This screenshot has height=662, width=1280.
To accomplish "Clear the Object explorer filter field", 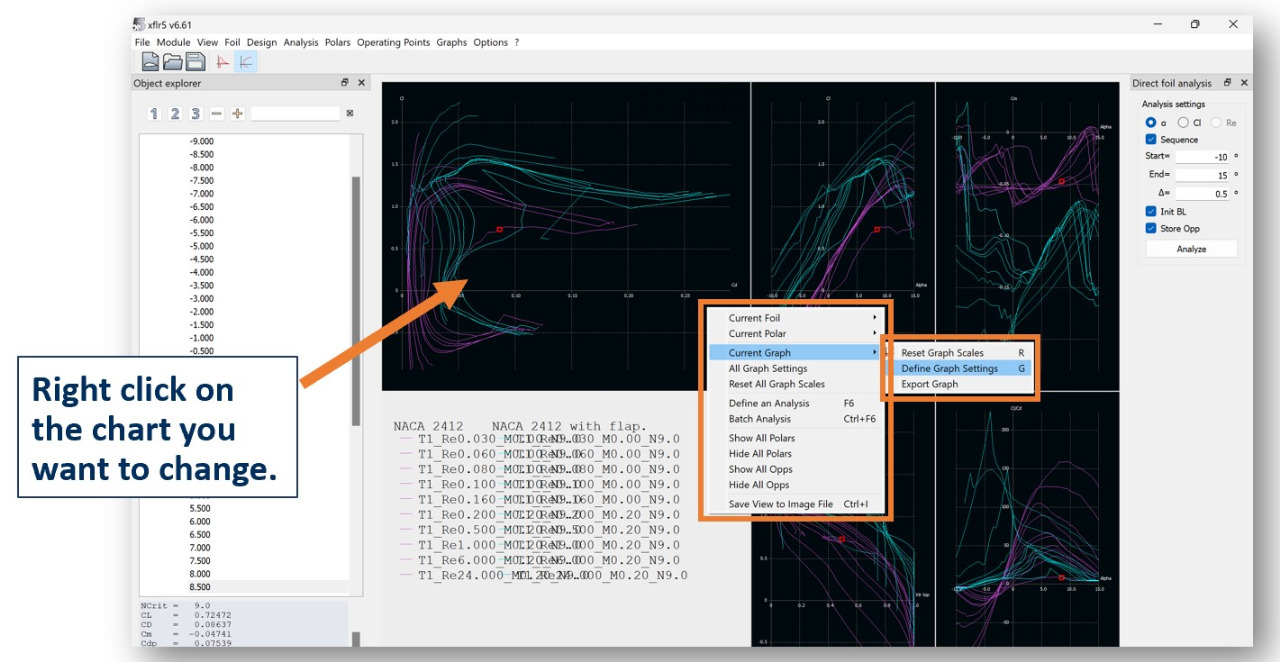I will [x=350, y=114].
